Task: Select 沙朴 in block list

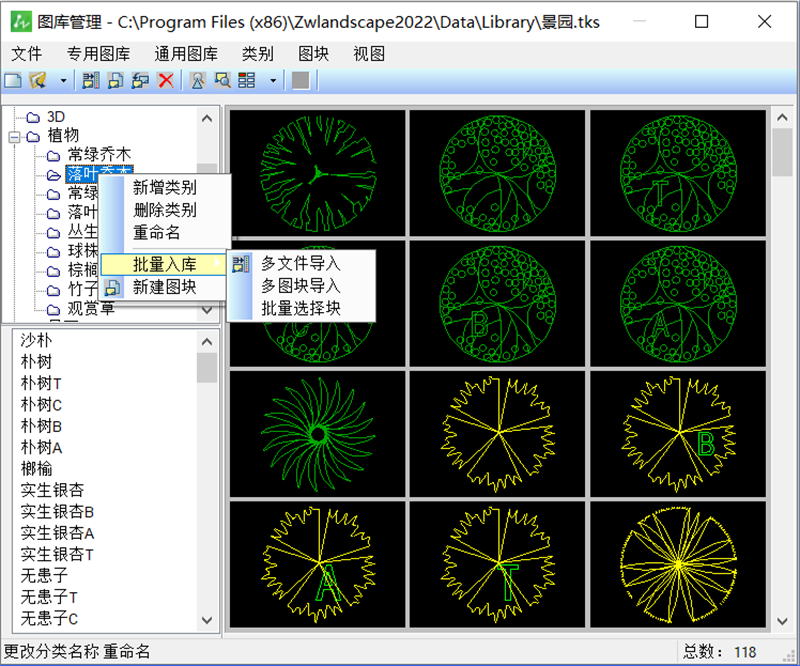Action: click(x=36, y=340)
